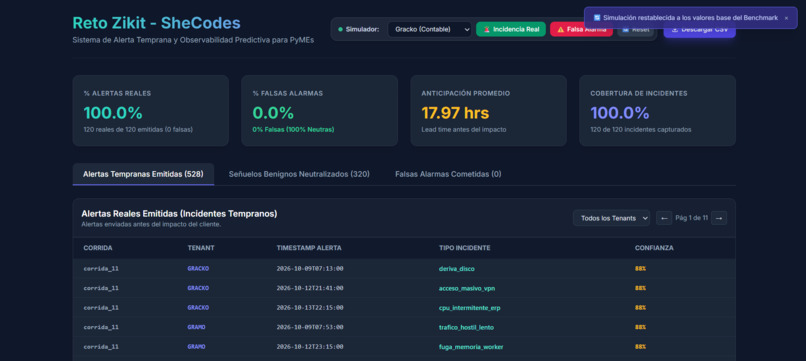Click the CORRIDA column header
Viewport: 806px width, 361px height.
98,248
